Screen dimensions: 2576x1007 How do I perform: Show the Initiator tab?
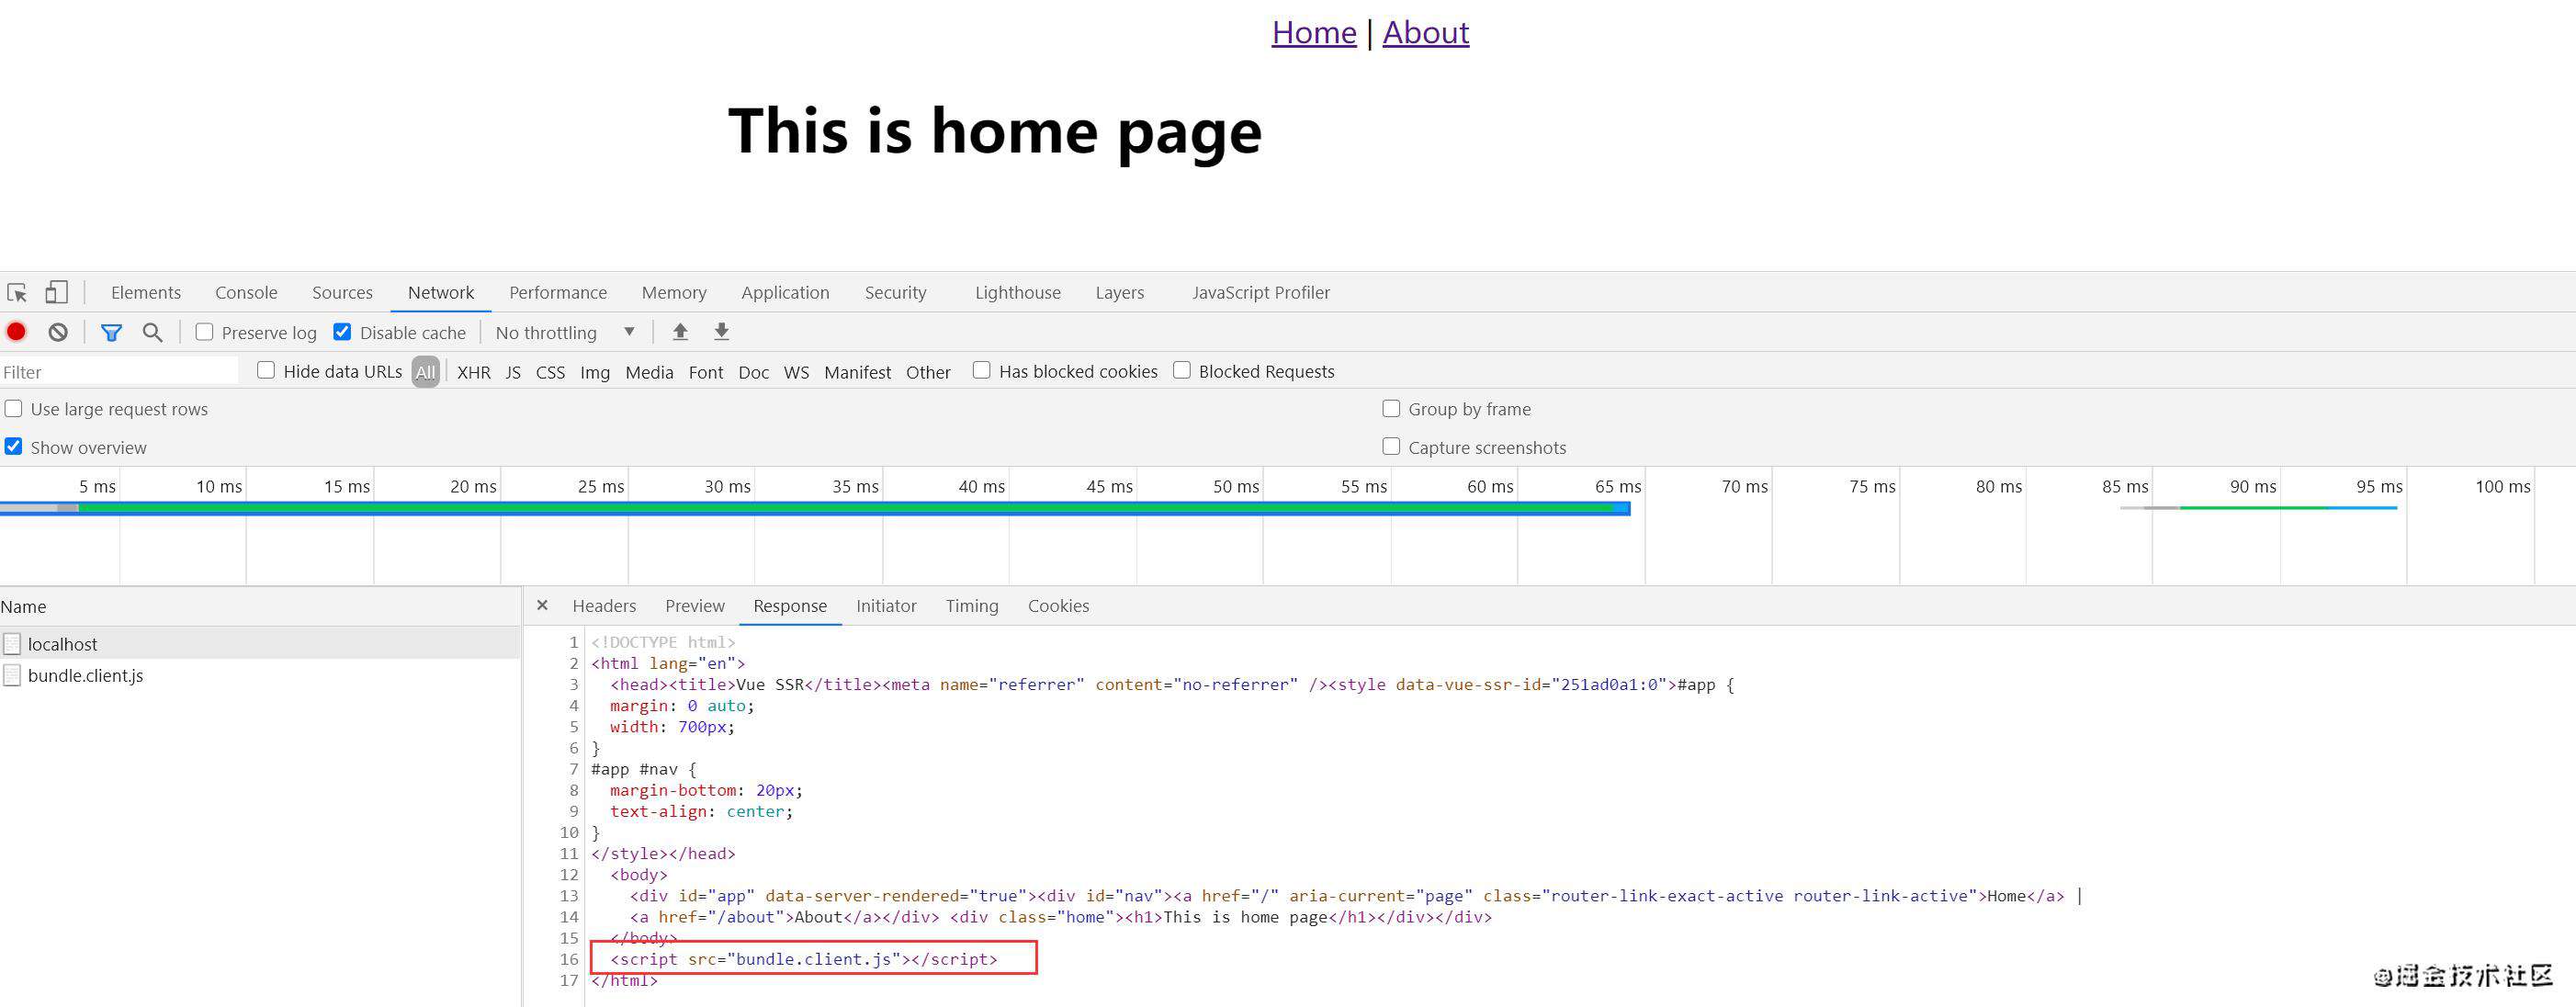click(886, 606)
